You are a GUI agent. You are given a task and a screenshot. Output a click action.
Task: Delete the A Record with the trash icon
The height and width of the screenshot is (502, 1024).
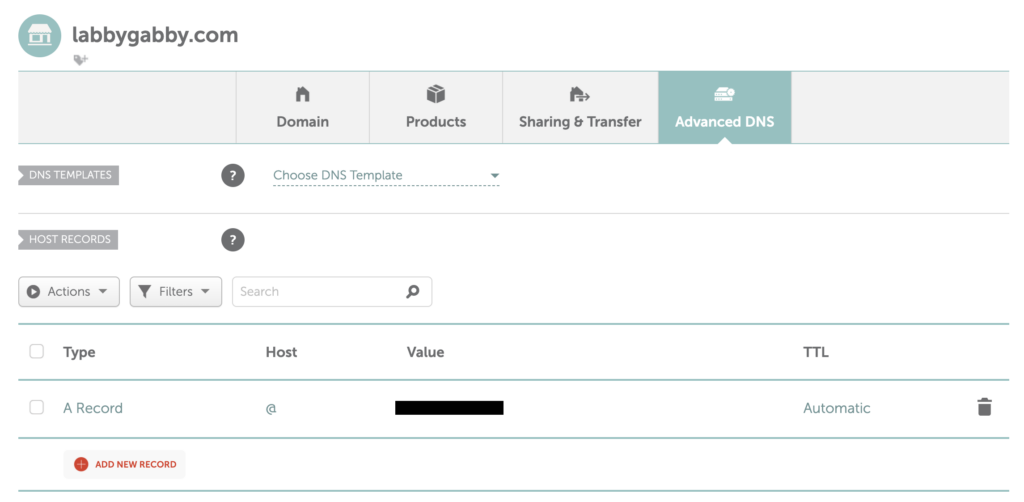pos(984,407)
